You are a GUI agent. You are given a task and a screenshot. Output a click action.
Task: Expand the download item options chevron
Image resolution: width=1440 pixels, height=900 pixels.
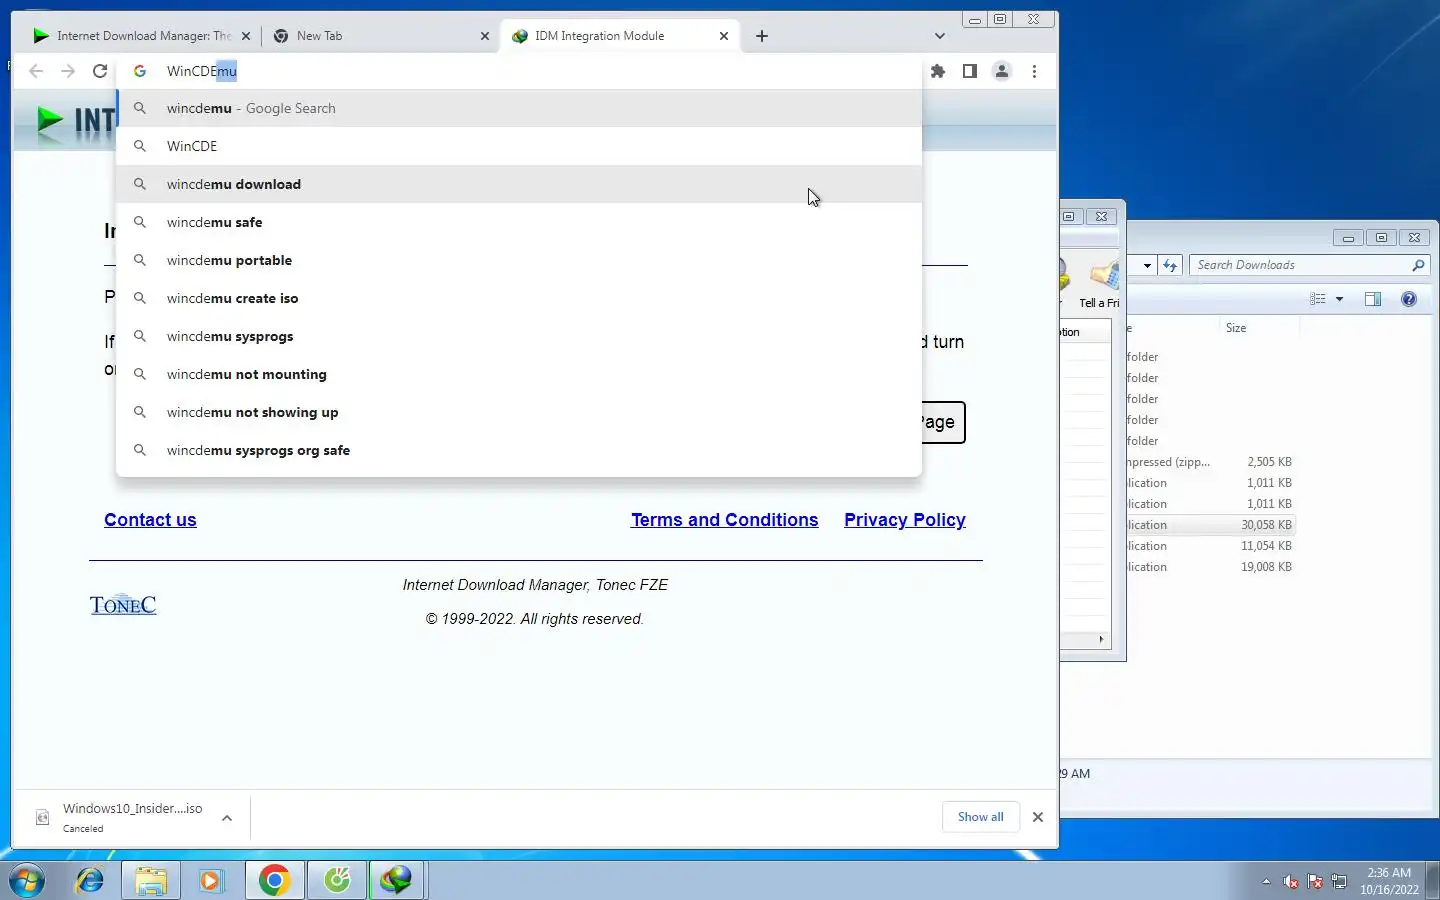[227, 817]
